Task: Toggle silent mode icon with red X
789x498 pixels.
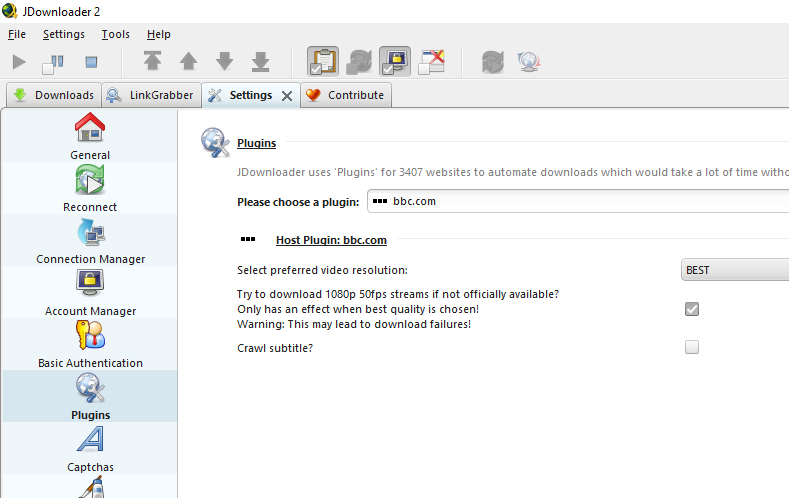Action: (x=431, y=62)
